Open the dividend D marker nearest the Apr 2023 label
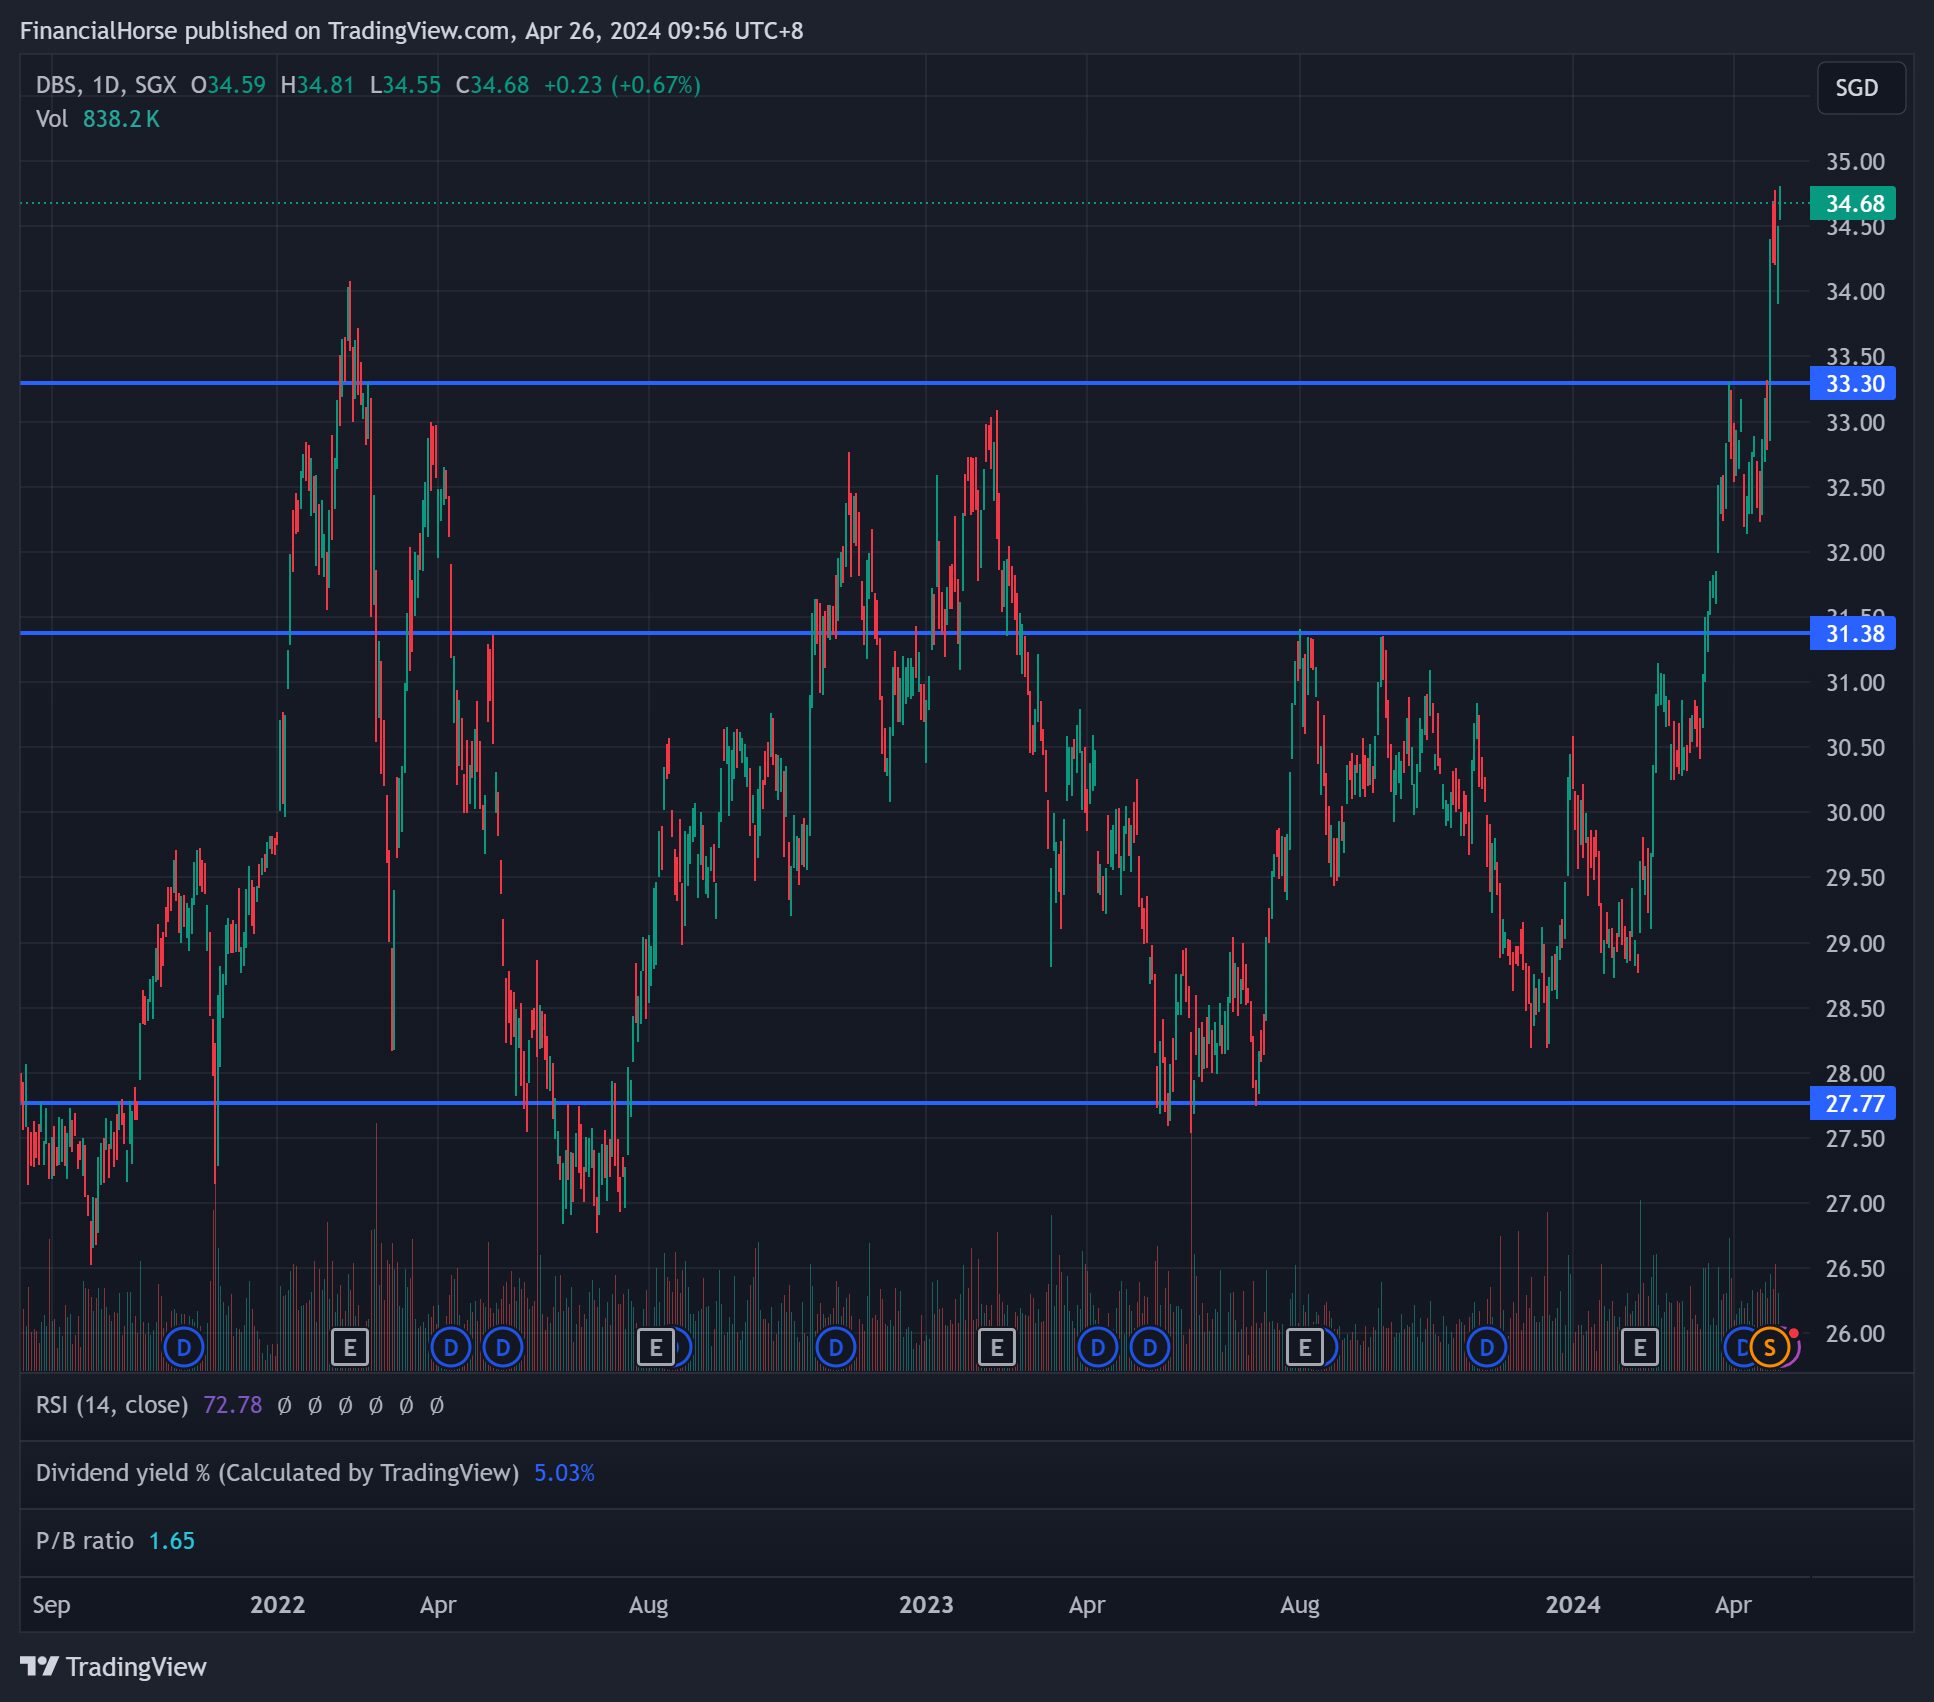This screenshot has width=1934, height=1702. coord(1098,1347)
